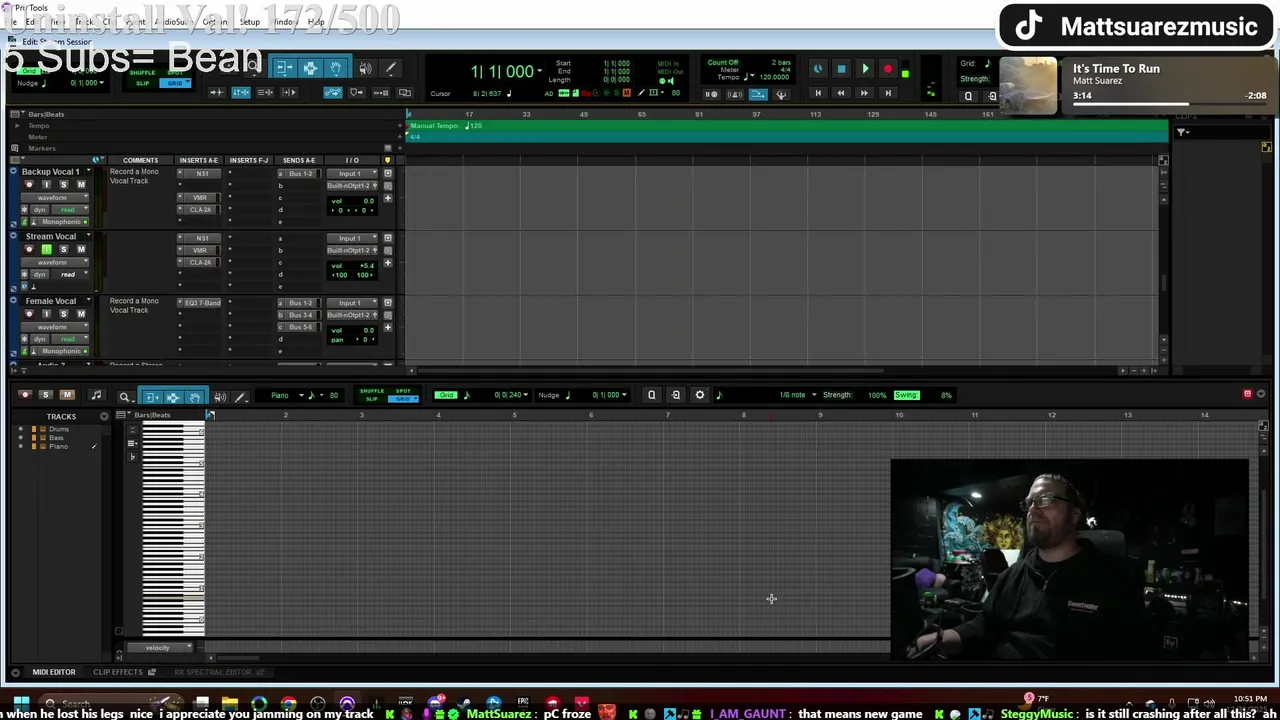Click the Play button in transport
The image size is (1280, 720).
tap(865, 69)
